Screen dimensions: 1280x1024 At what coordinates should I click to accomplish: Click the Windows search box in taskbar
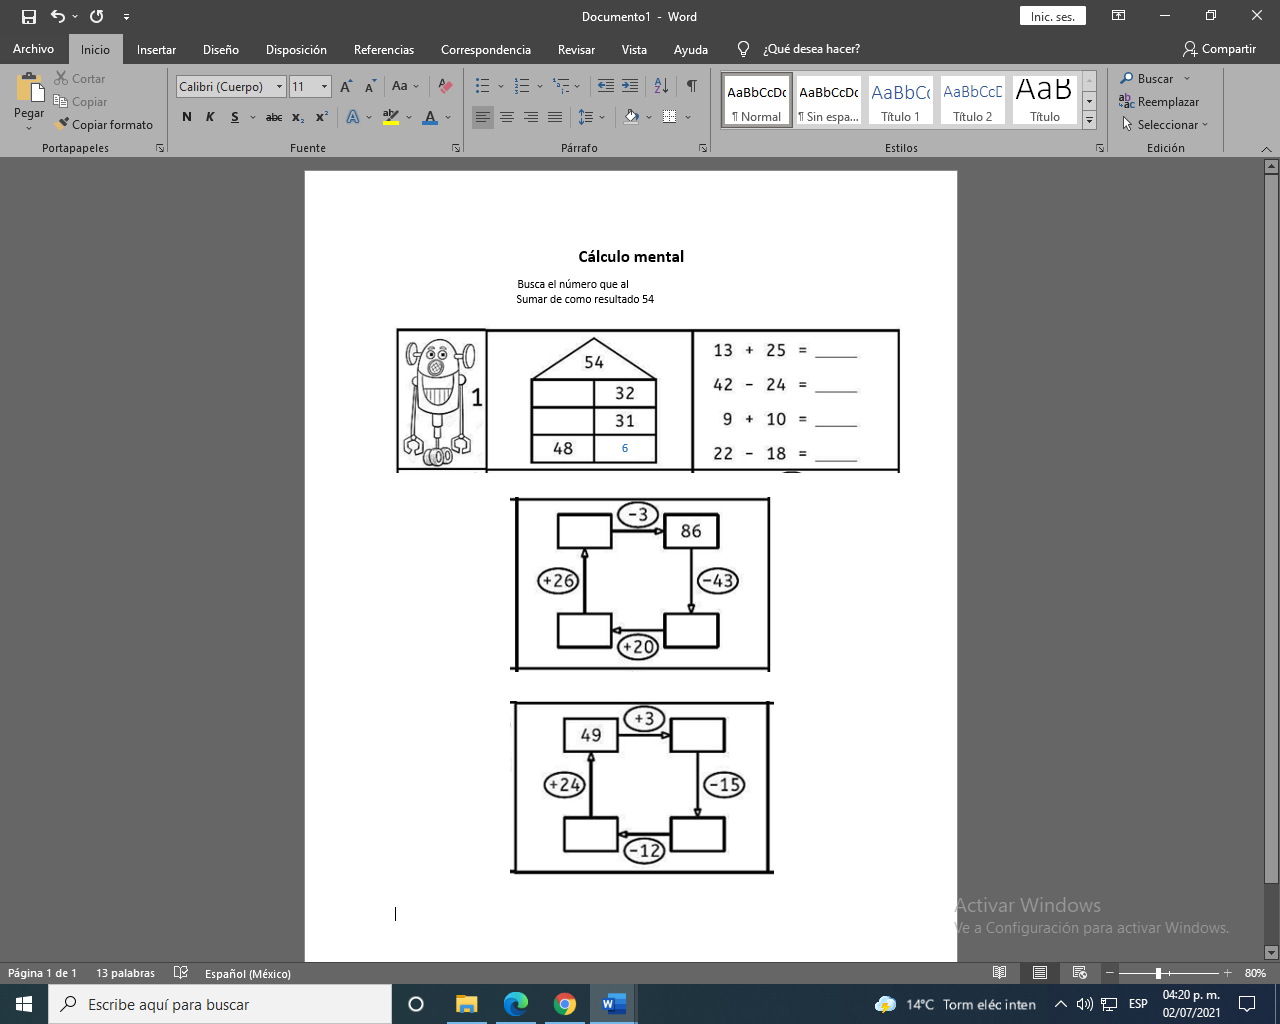pos(220,1004)
